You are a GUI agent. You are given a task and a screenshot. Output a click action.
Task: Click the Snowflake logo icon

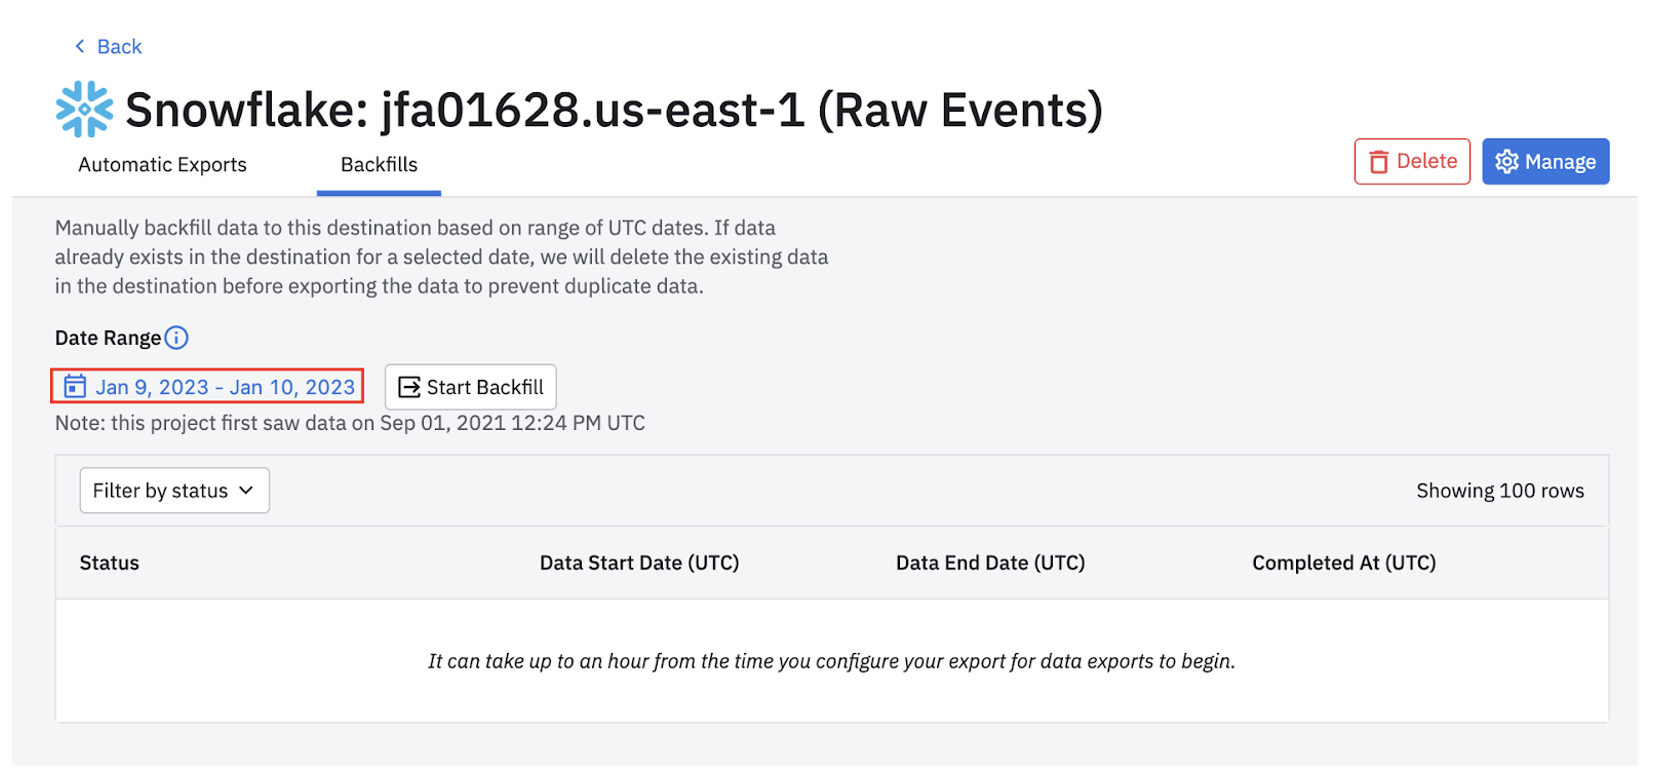click(x=84, y=109)
